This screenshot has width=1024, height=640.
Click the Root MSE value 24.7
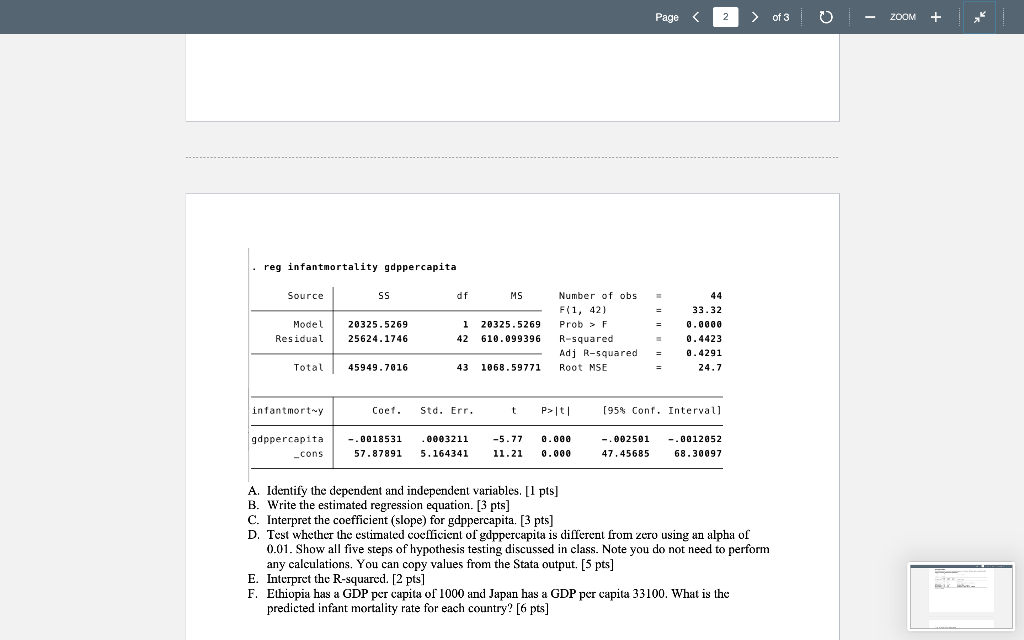tap(712, 367)
